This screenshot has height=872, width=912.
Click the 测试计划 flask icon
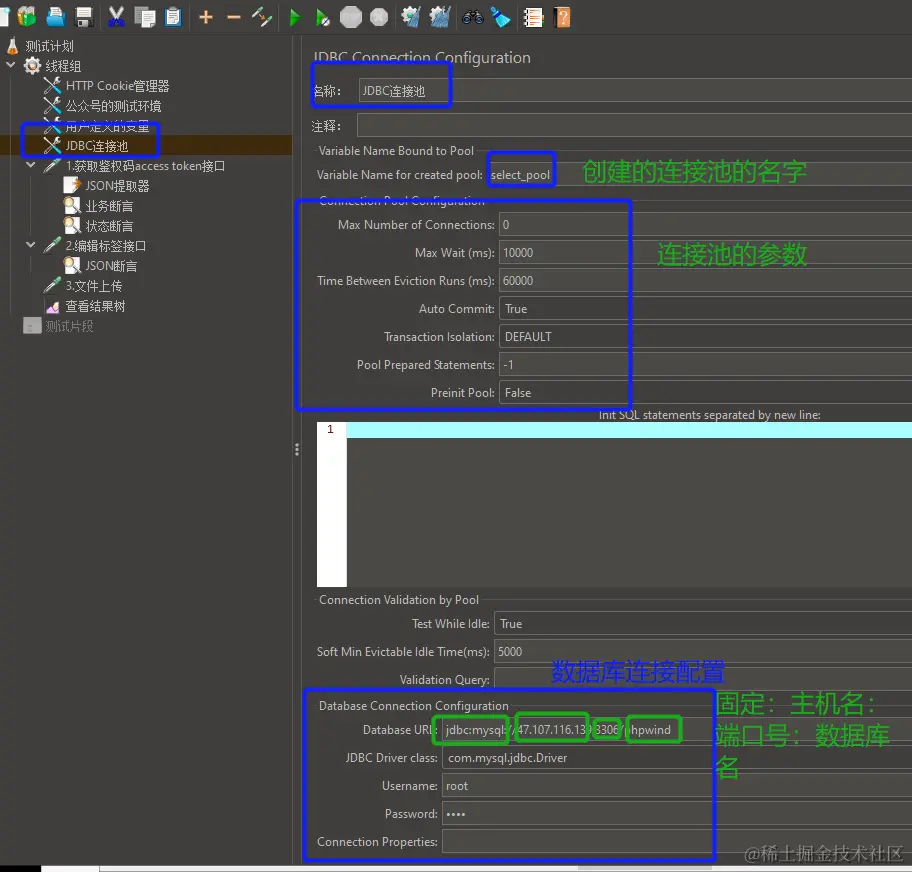[x=12, y=45]
